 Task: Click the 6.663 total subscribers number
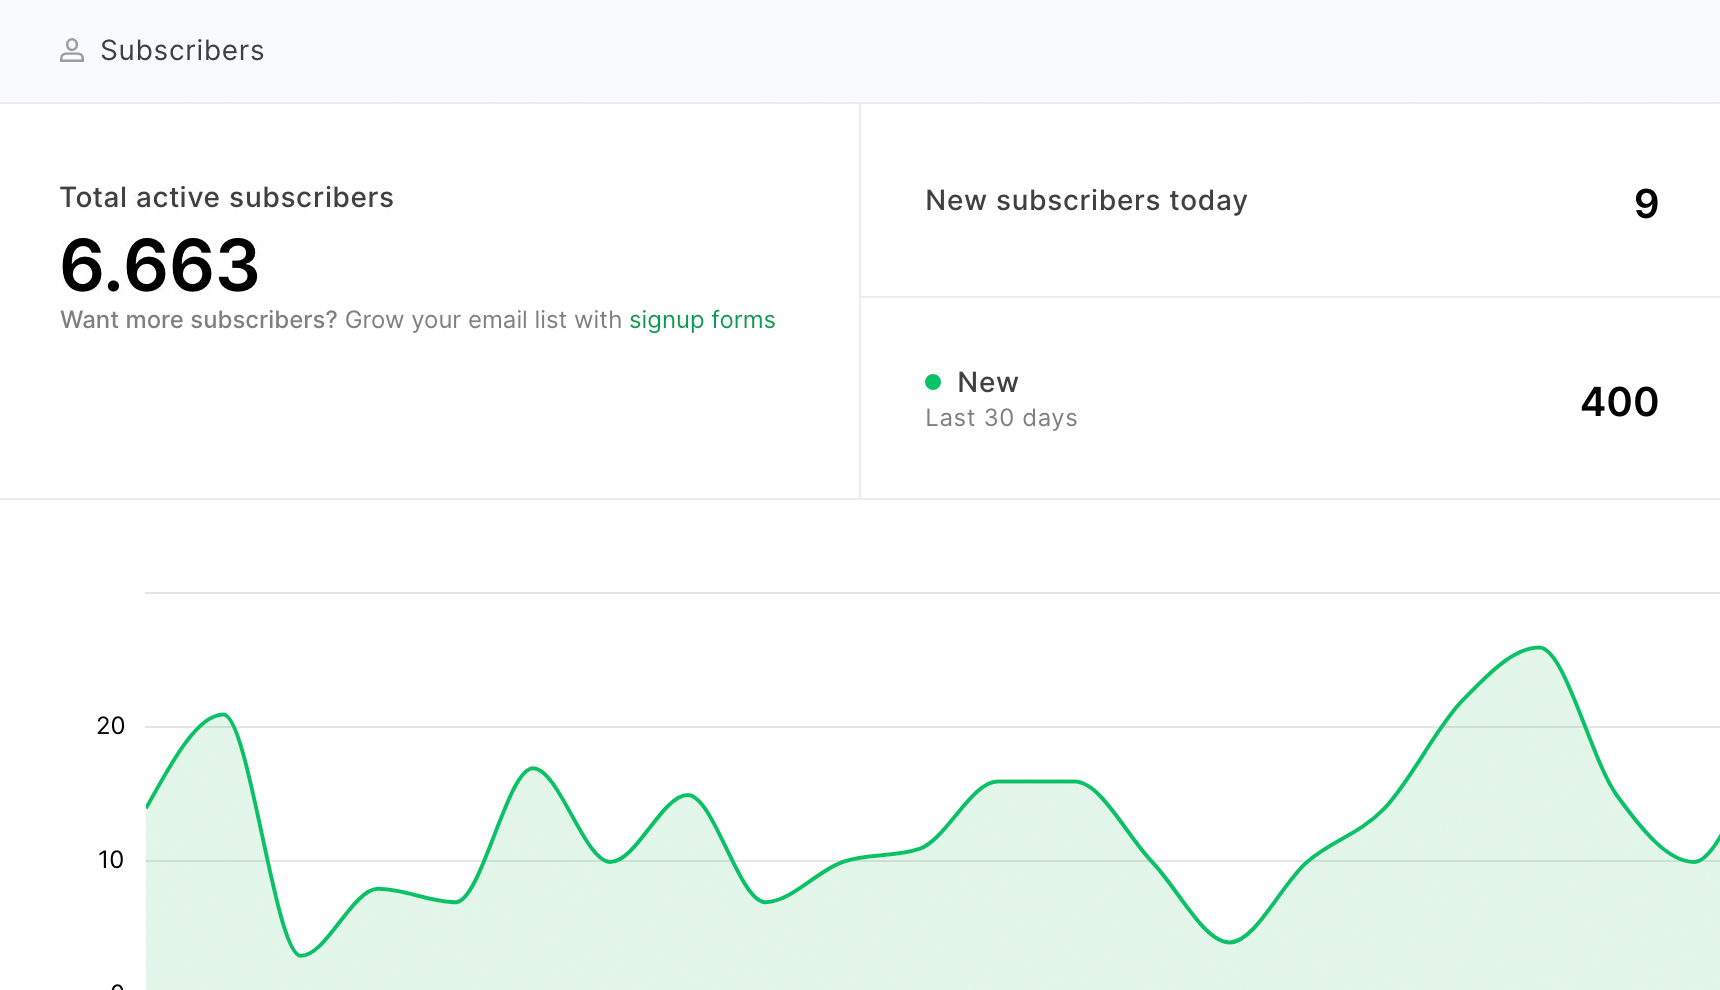(160, 266)
